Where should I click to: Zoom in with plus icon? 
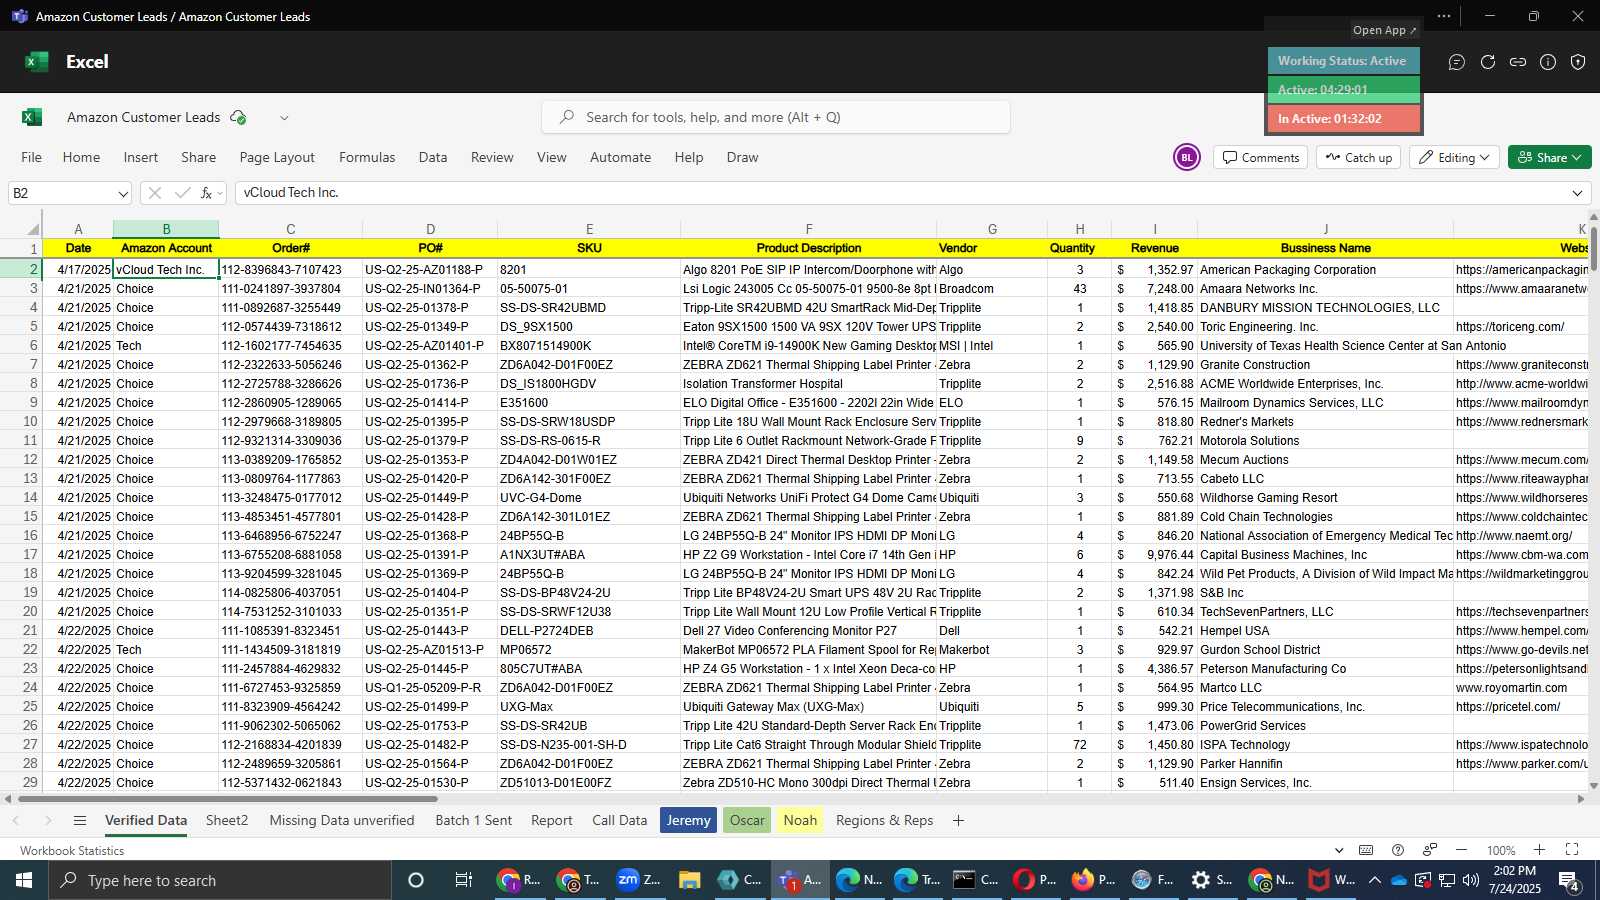pyautogui.click(x=1540, y=850)
